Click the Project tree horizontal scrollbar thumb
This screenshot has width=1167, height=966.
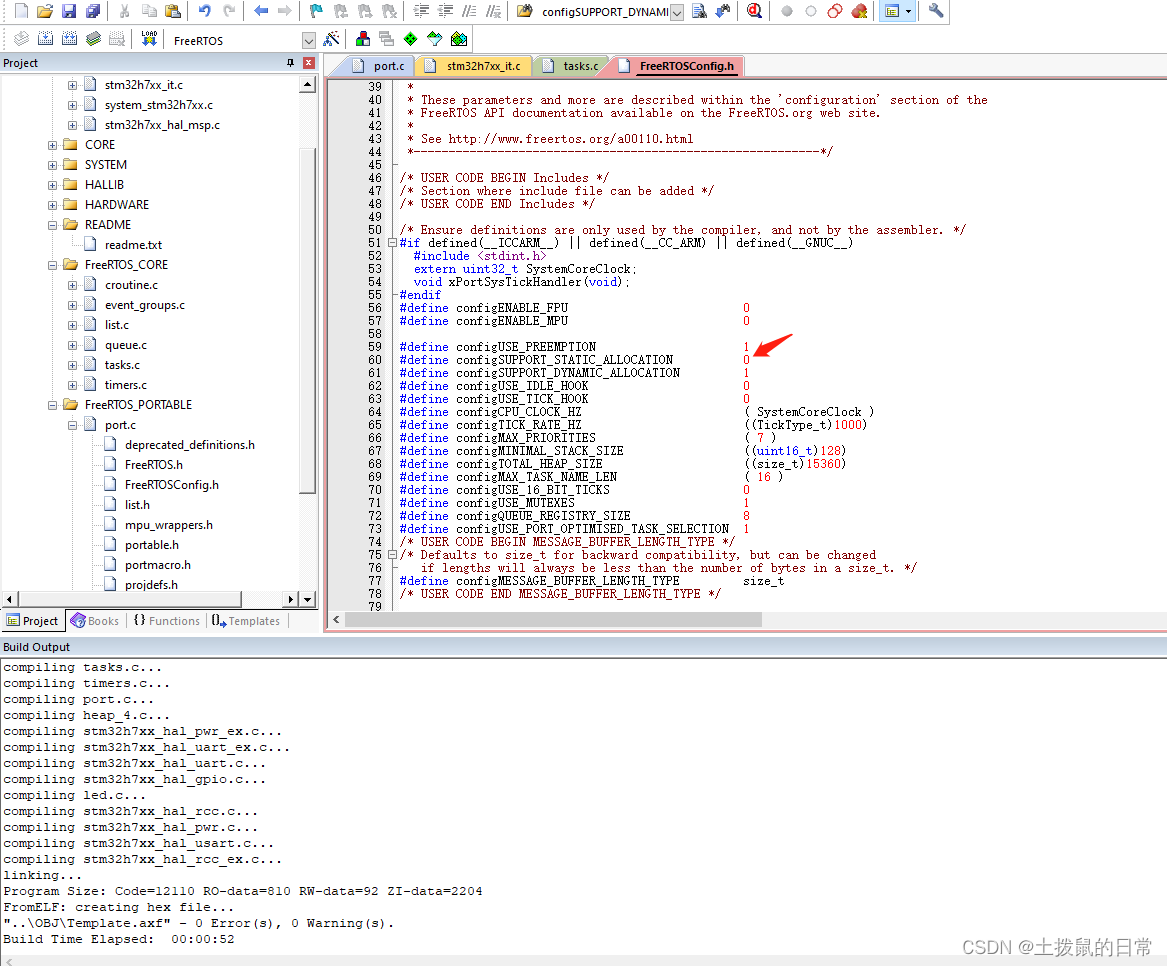130,599
